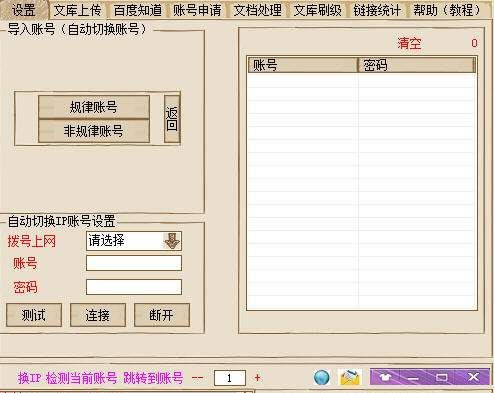Click the 账号 column header
Screen dimensions: 494x393
point(303,65)
